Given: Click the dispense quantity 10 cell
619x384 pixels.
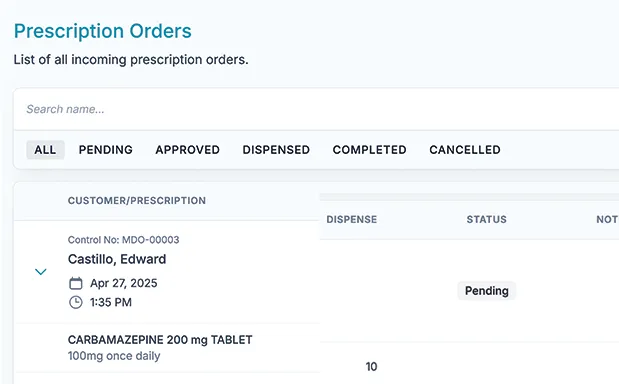Looking at the screenshot, I should pyautogui.click(x=371, y=367).
